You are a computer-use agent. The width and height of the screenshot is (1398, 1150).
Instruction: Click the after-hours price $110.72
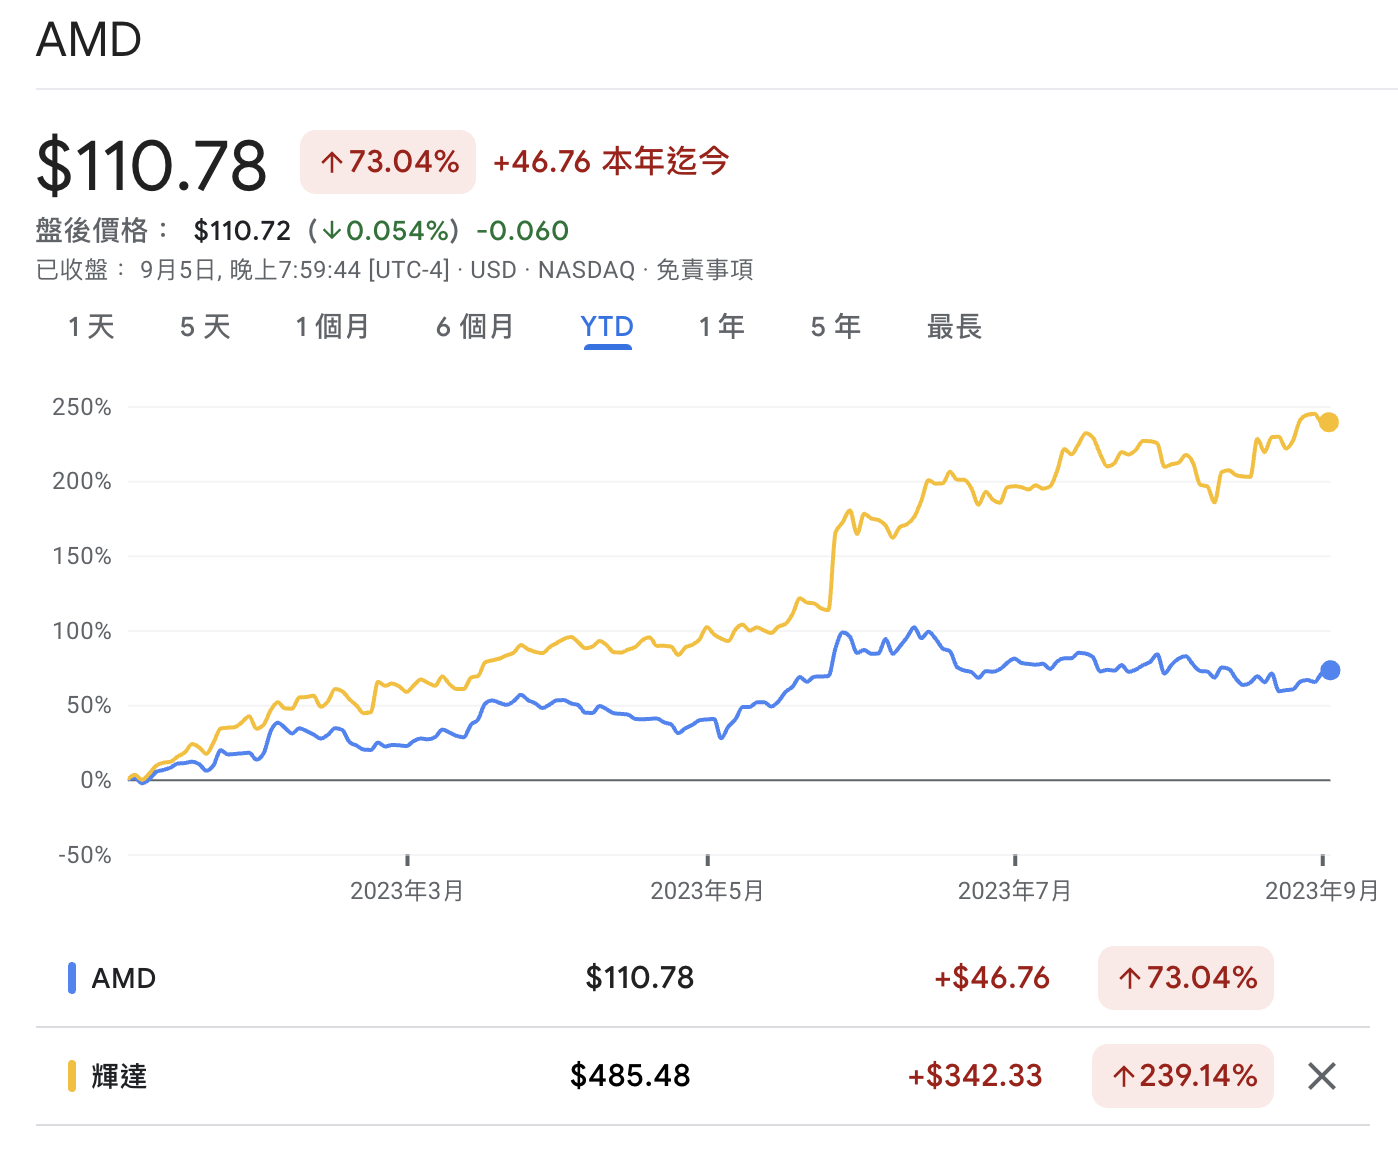tap(242, 231)
